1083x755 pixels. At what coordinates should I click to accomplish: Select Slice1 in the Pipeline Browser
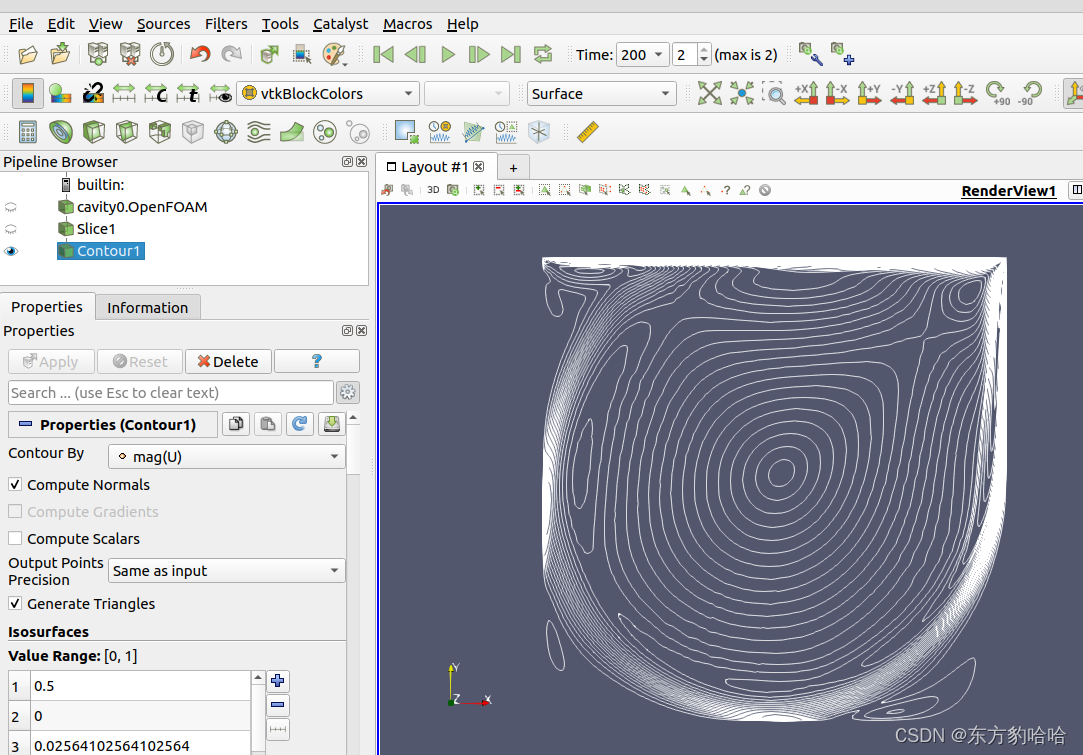(96, 229)
